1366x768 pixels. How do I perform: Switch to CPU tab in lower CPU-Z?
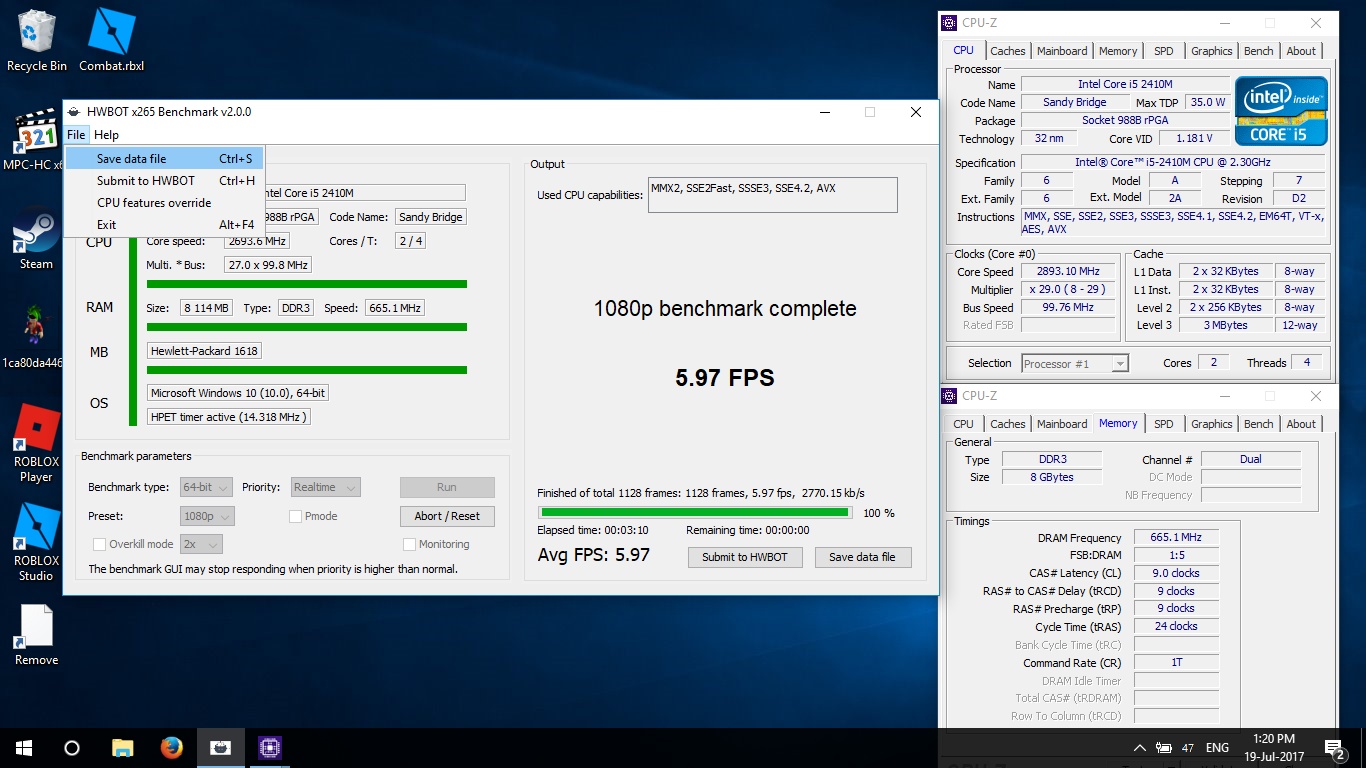963,424
